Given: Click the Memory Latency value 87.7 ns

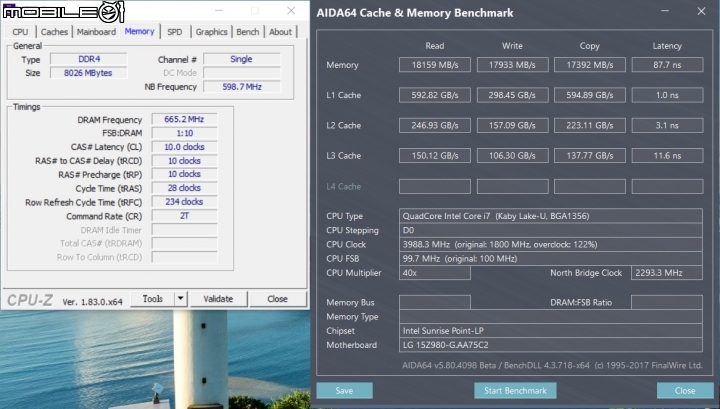Looking at the screenshot, I should click(x=667, y=65).
